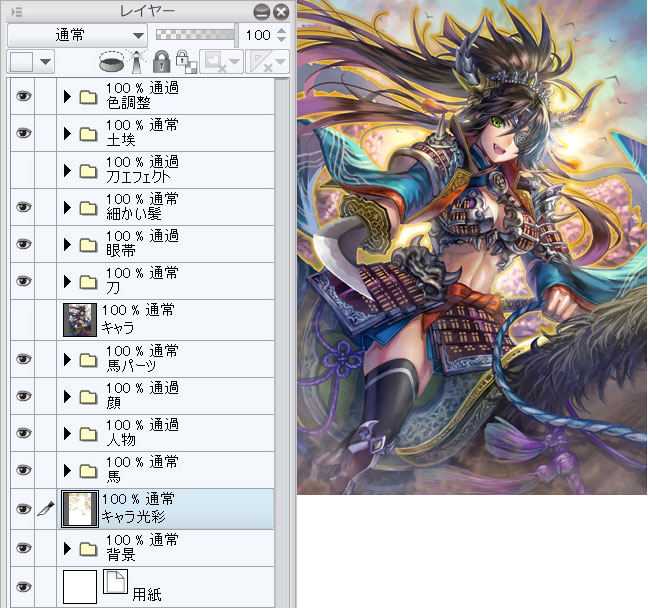Click the 刀エフェクト folder icon

pyautogui.click(x=88, y=171)
